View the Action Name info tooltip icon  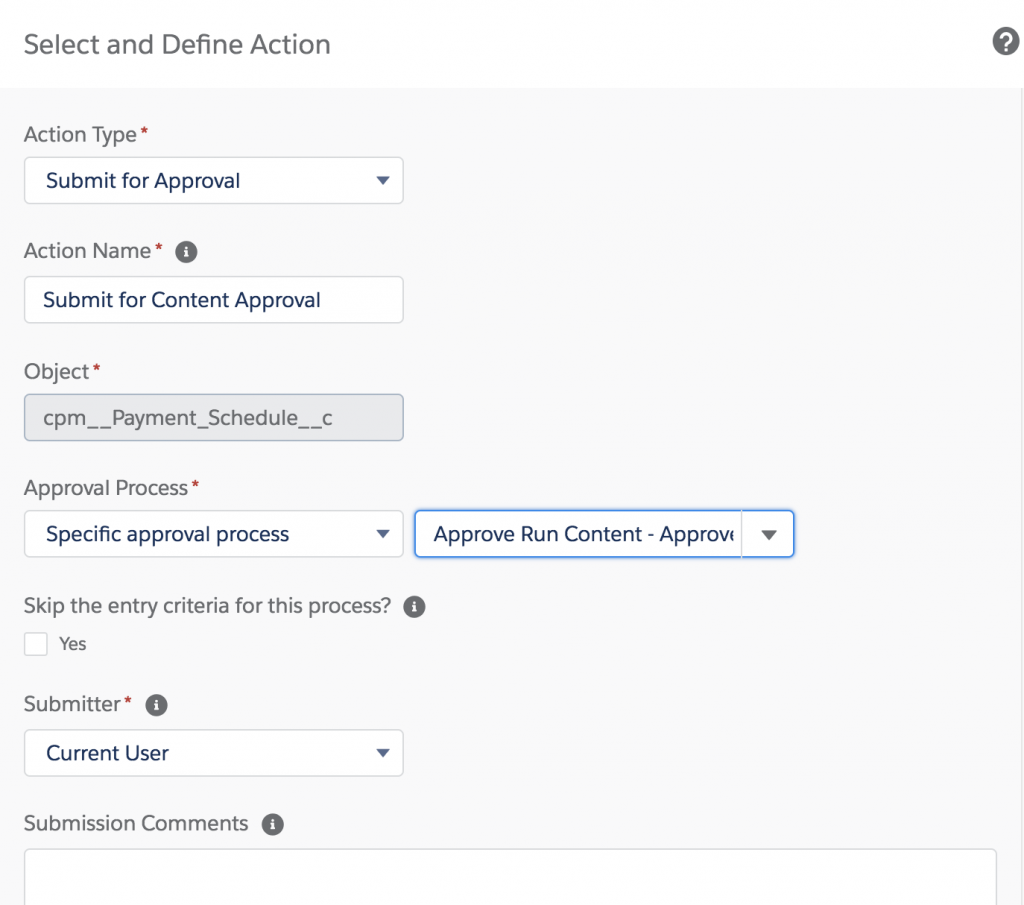click(x=186, y=251)
